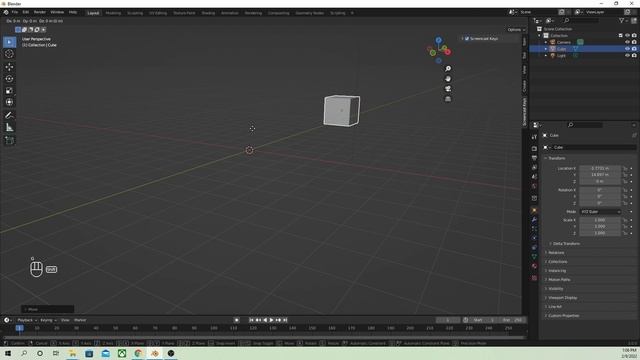Image resolution: width=640 pixels, height=360 pixels.
Task: Open the Edit menu
Action: click(x=26, y=13)
